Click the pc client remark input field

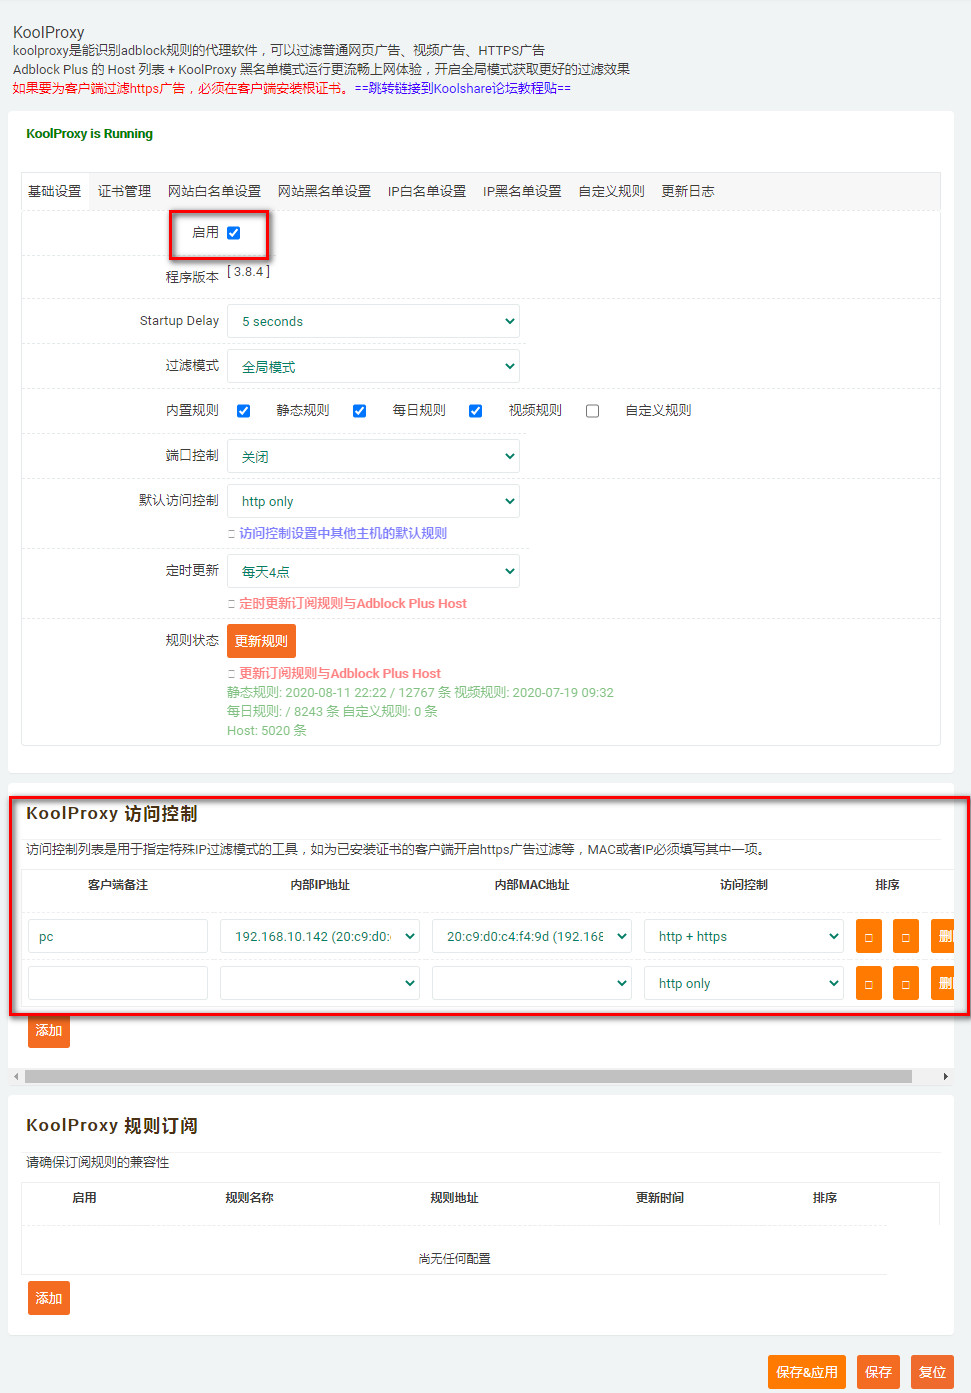pyautogui.click(x=117, y=935)
